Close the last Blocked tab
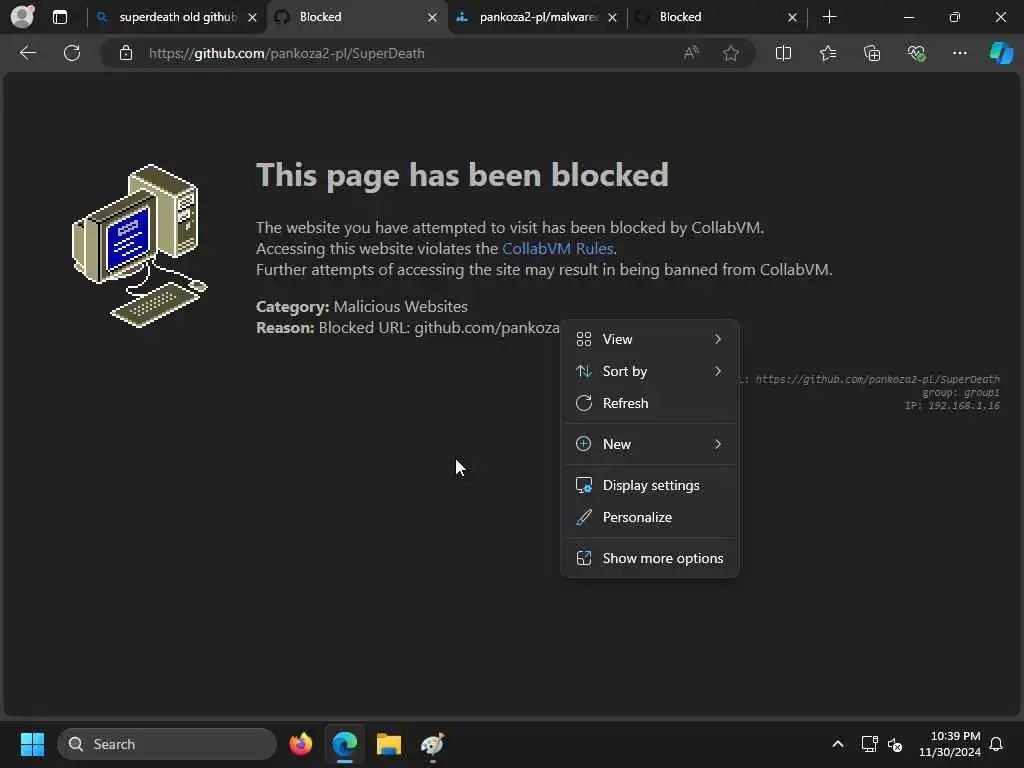 [x=792, y=18]
